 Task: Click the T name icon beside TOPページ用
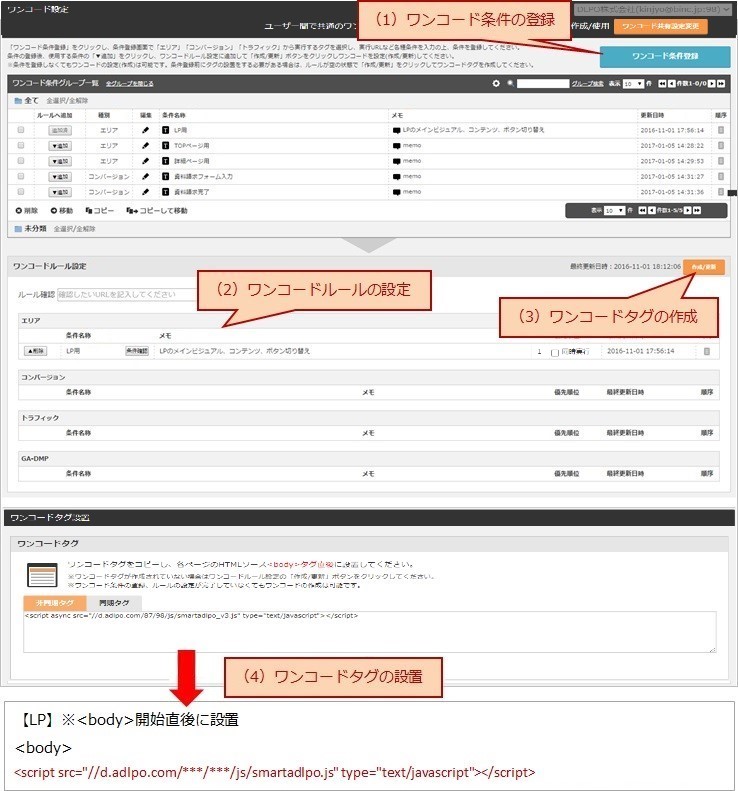165,145
